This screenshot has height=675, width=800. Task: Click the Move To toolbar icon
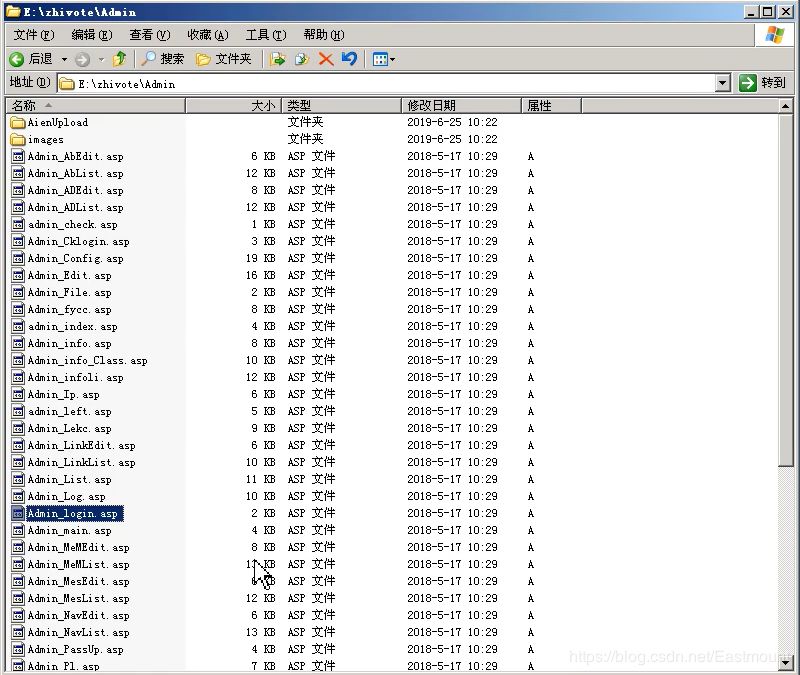click(x=279, y=59)
